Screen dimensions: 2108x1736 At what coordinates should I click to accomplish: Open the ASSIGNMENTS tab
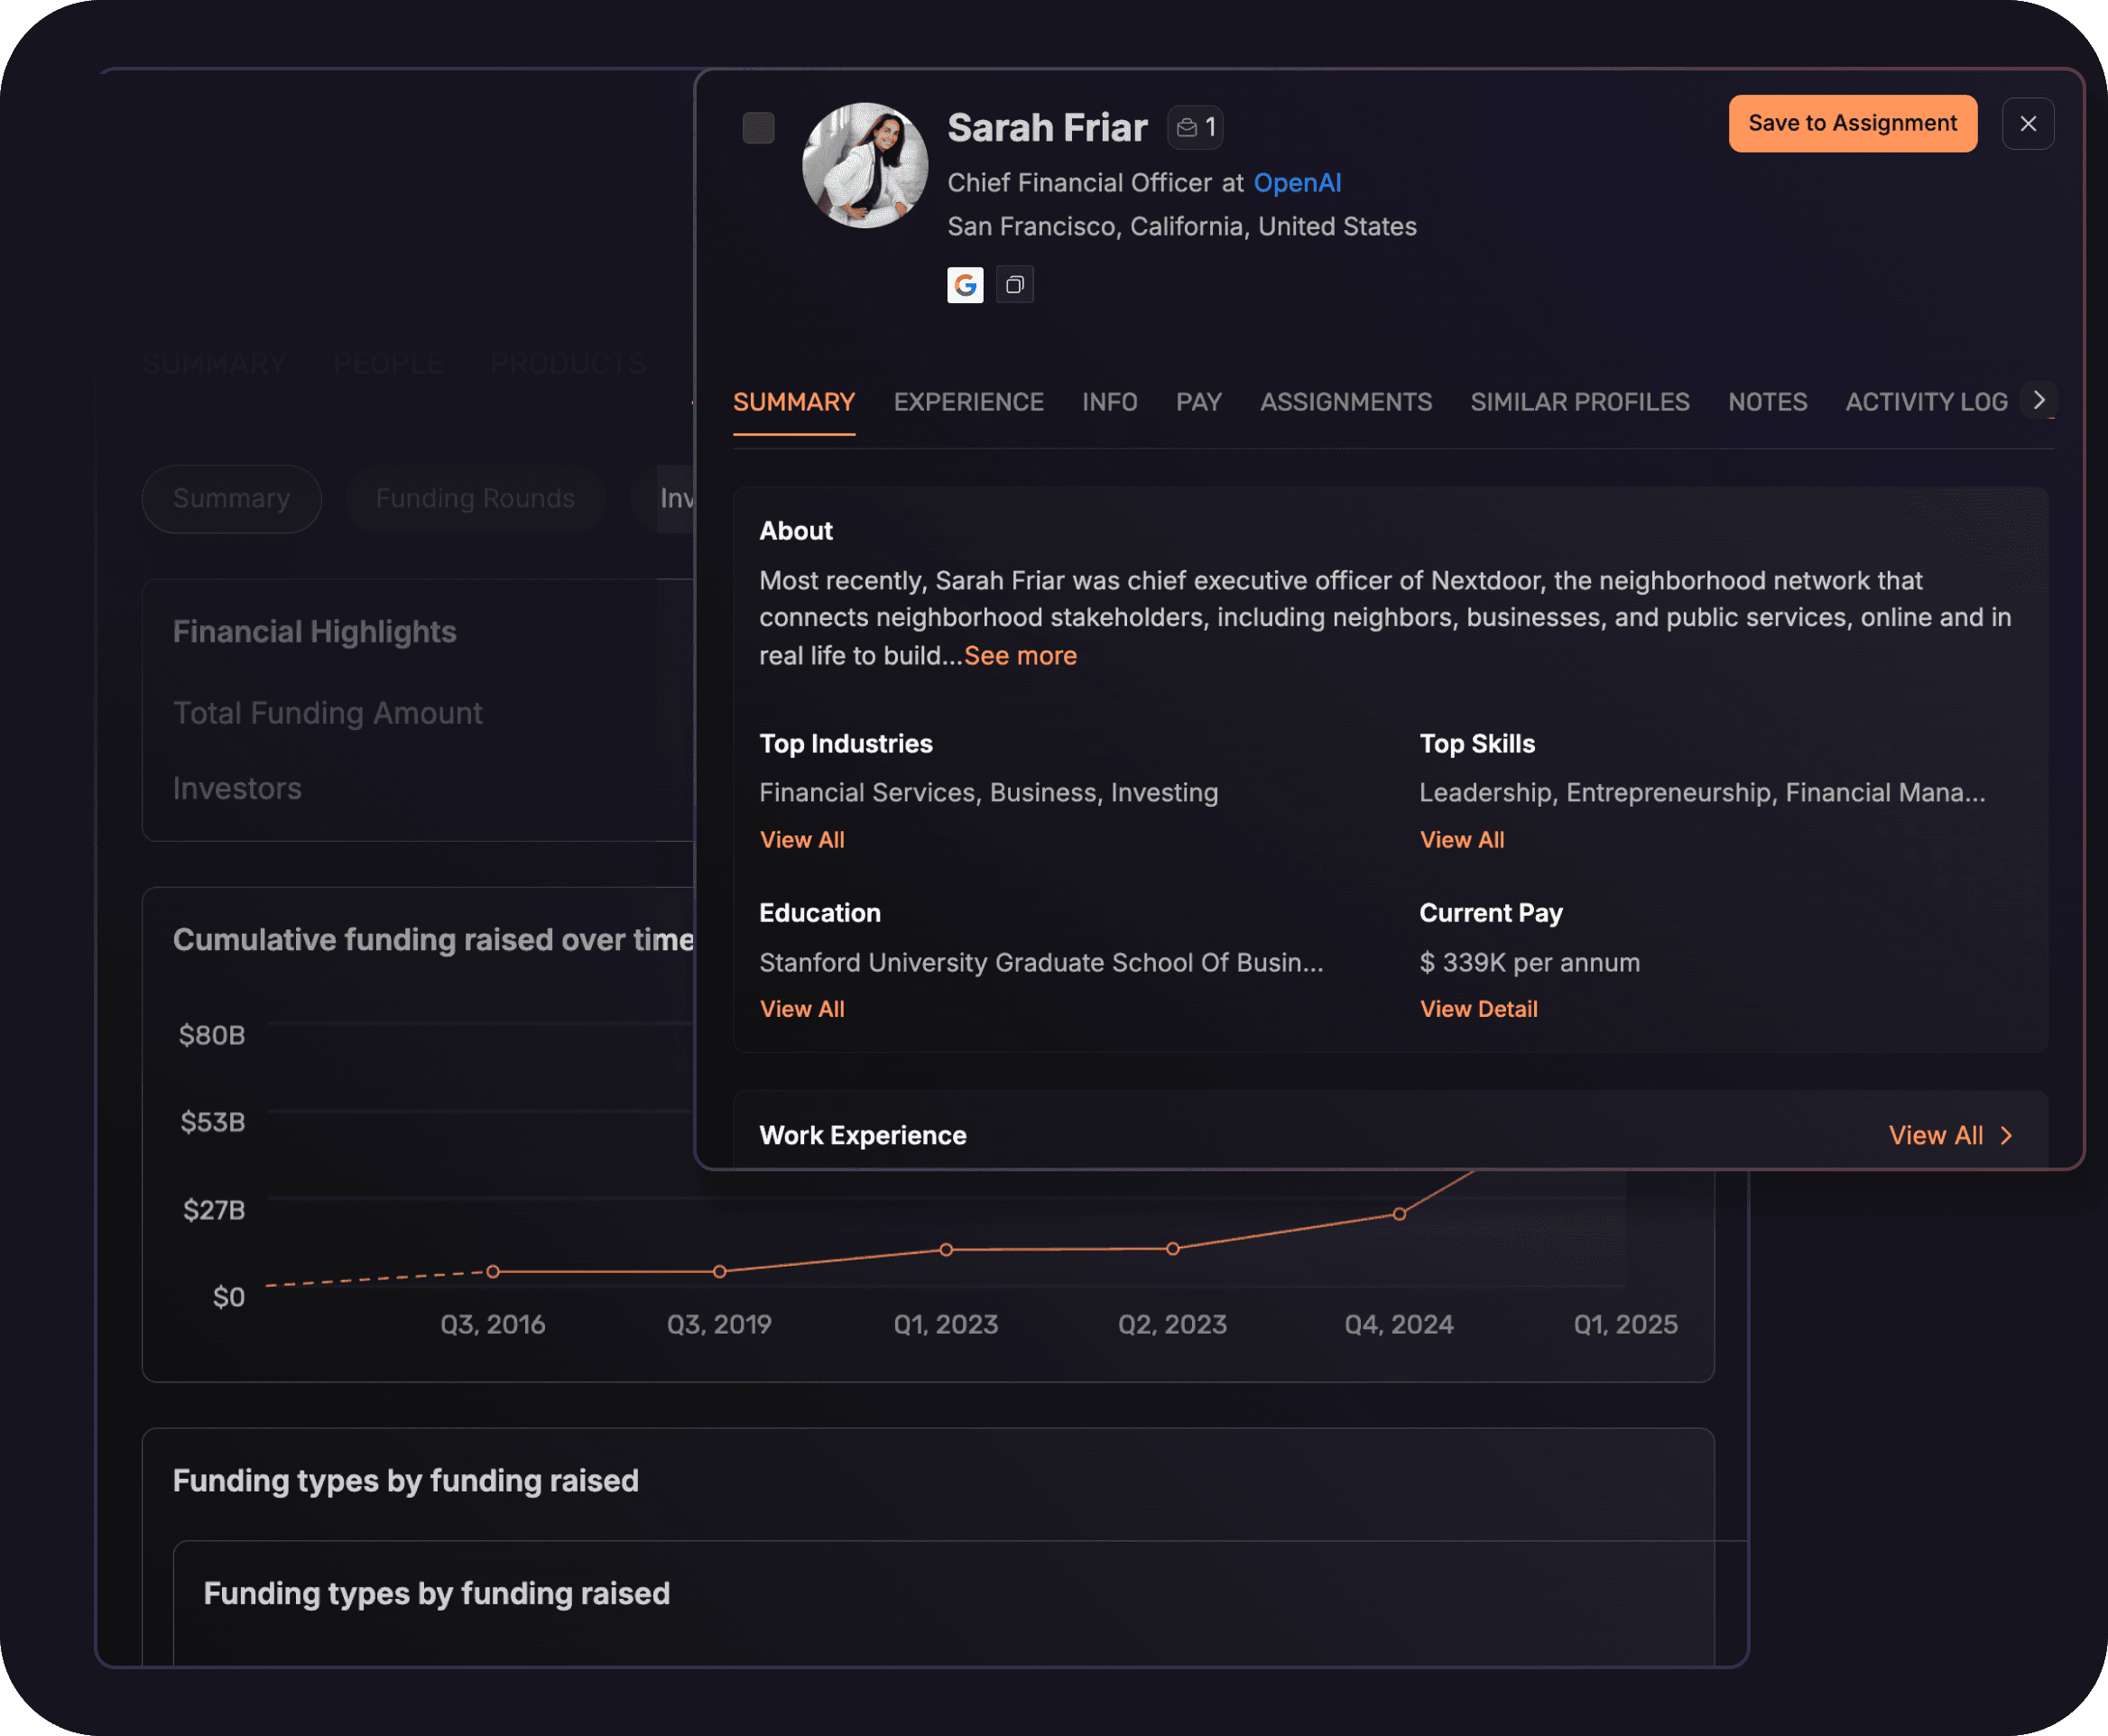(1345, 402)
